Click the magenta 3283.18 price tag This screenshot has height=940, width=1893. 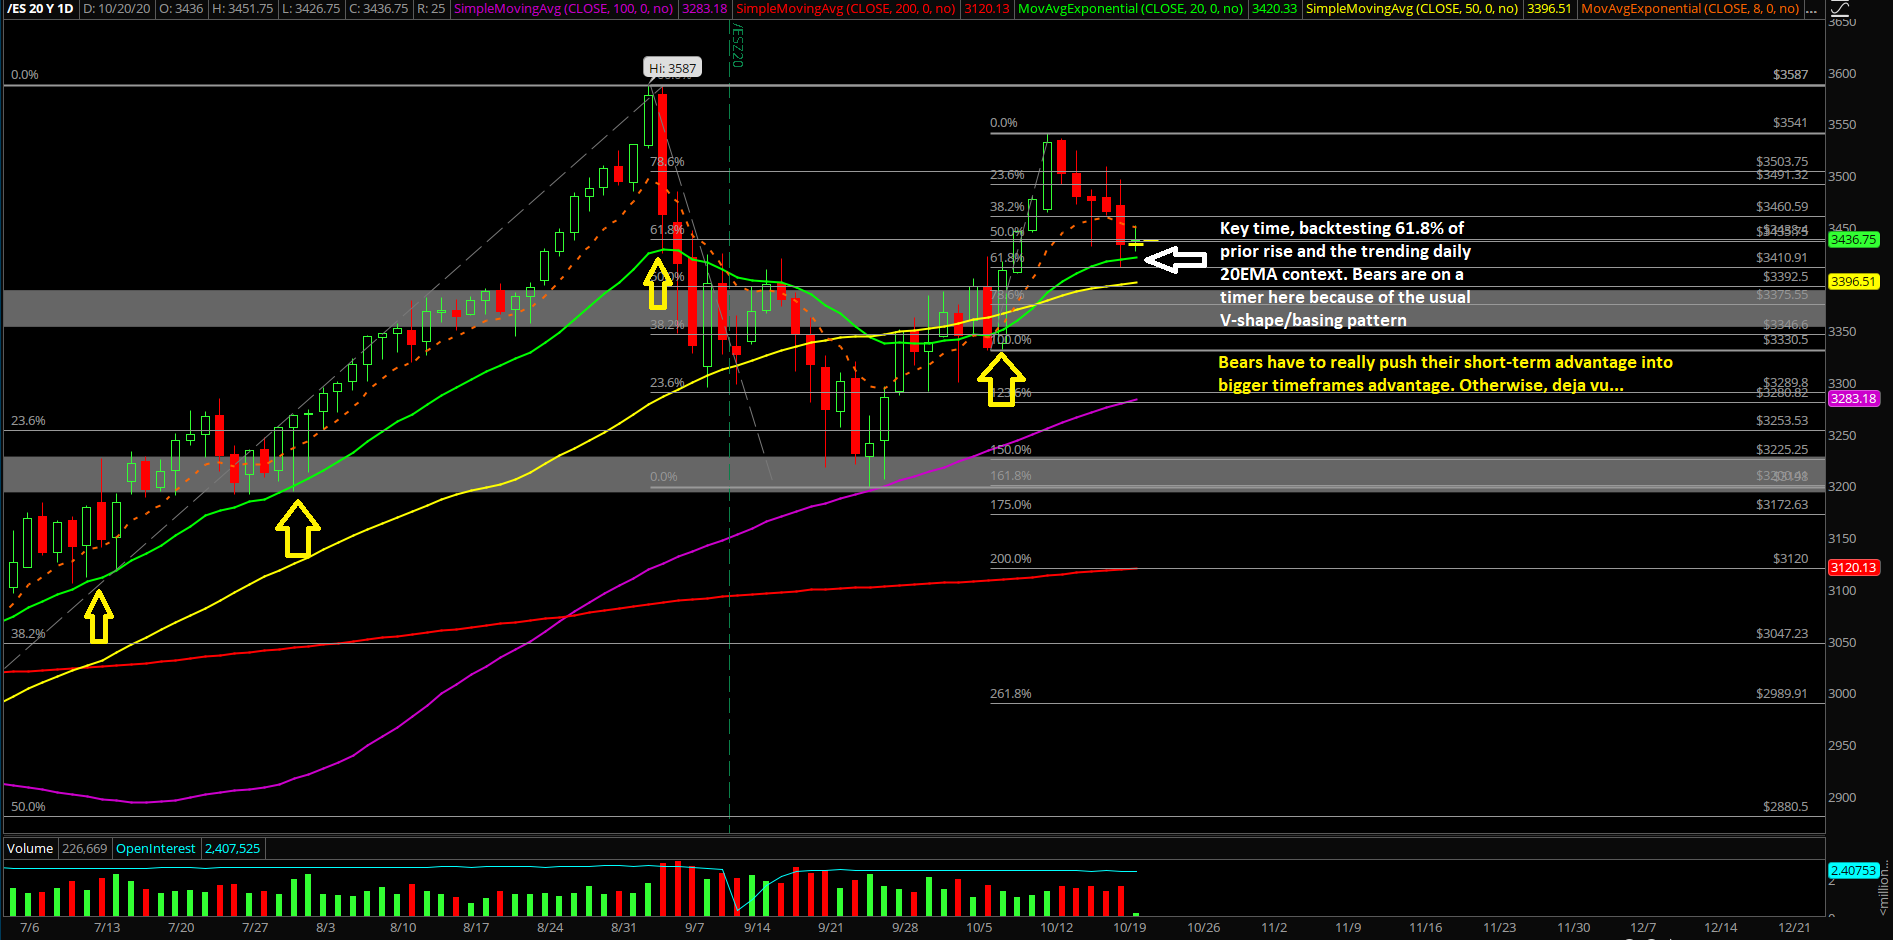[1853, 399]
